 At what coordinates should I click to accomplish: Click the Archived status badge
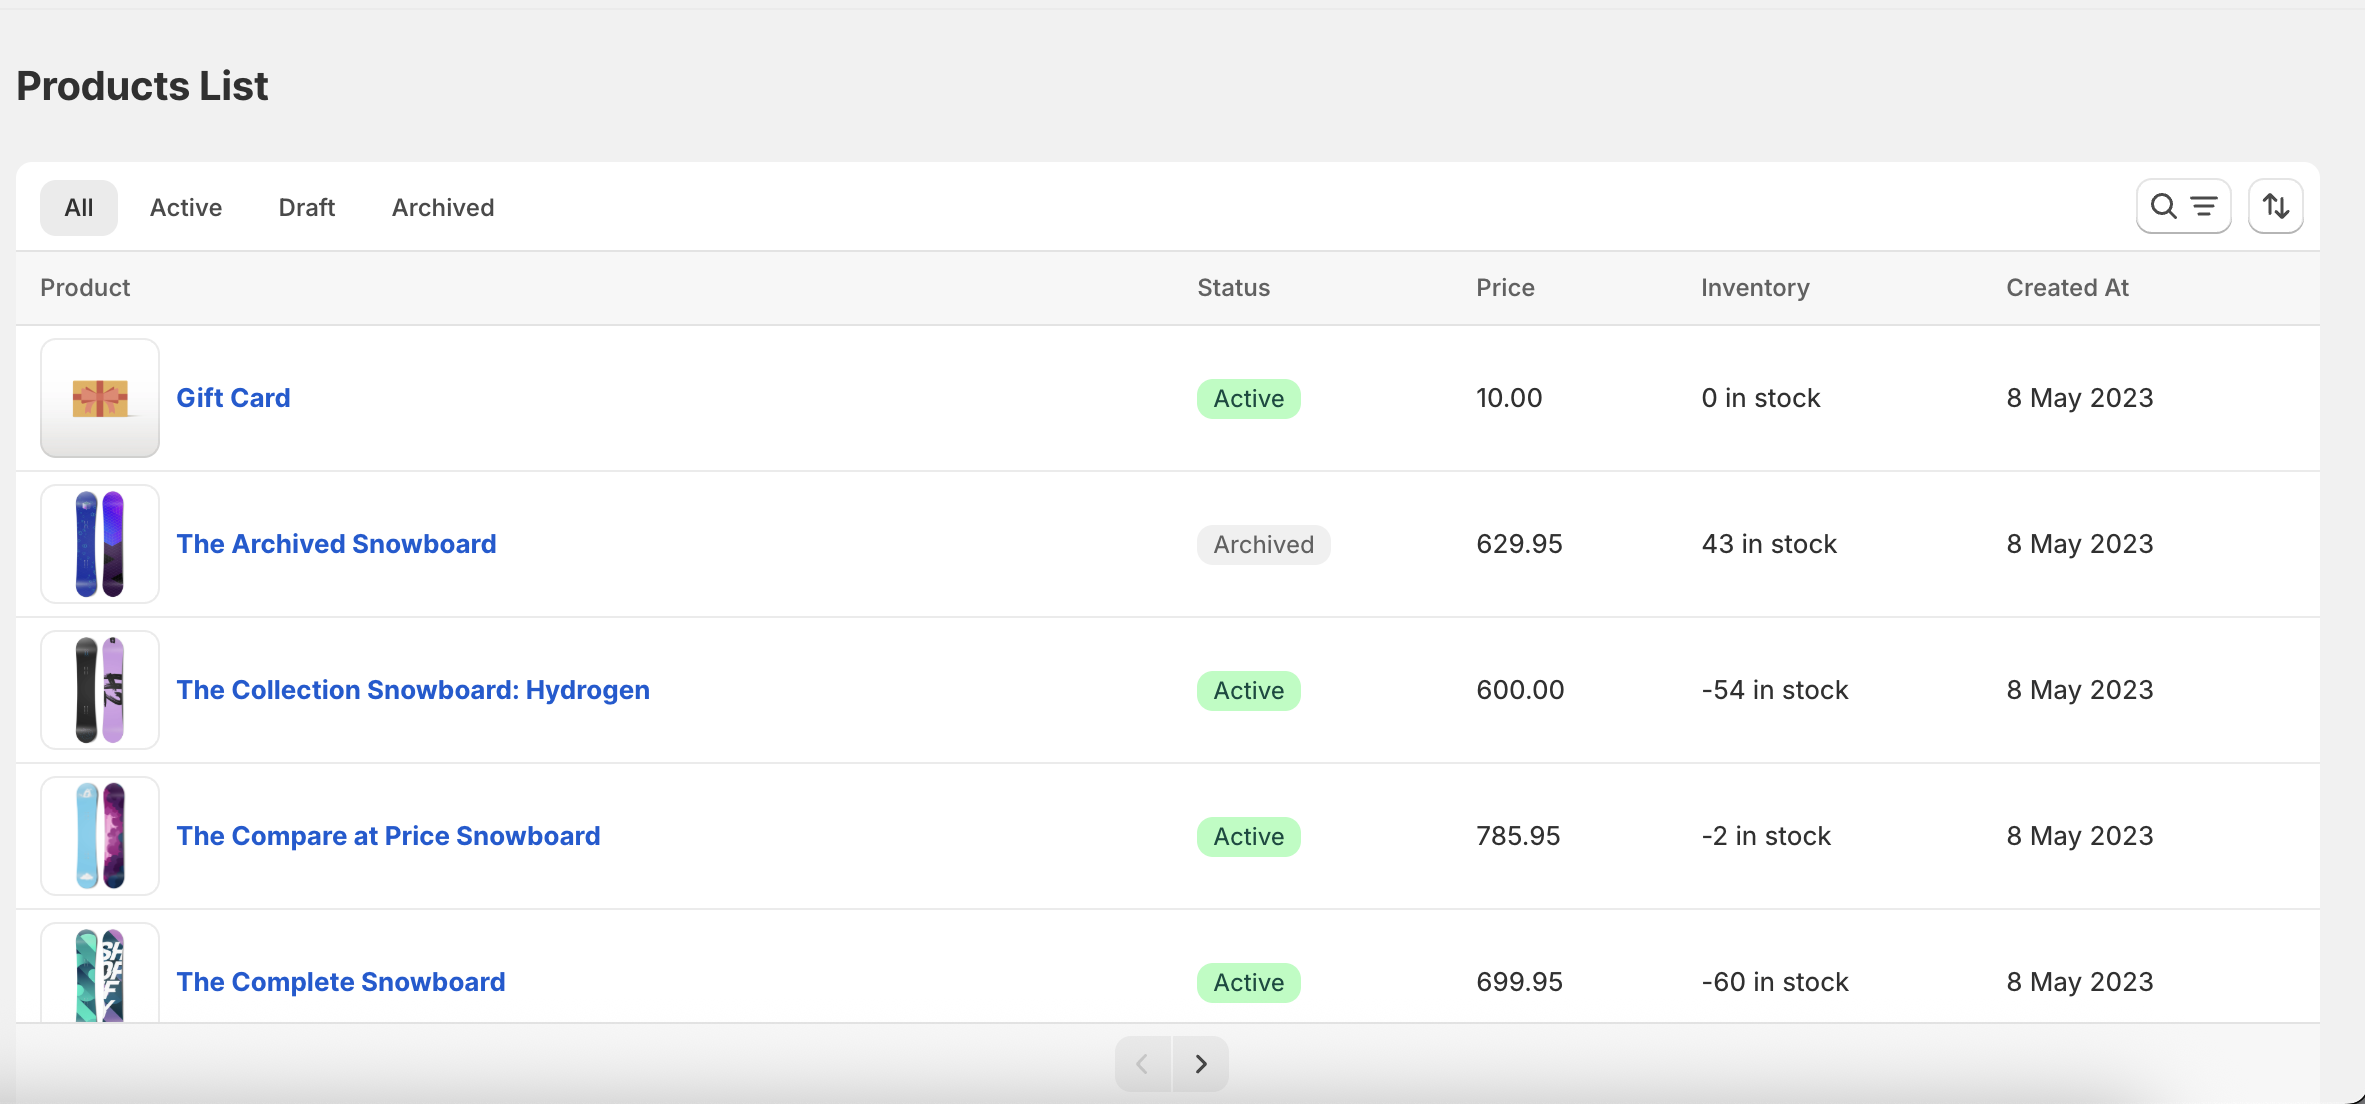[1264, 545]
